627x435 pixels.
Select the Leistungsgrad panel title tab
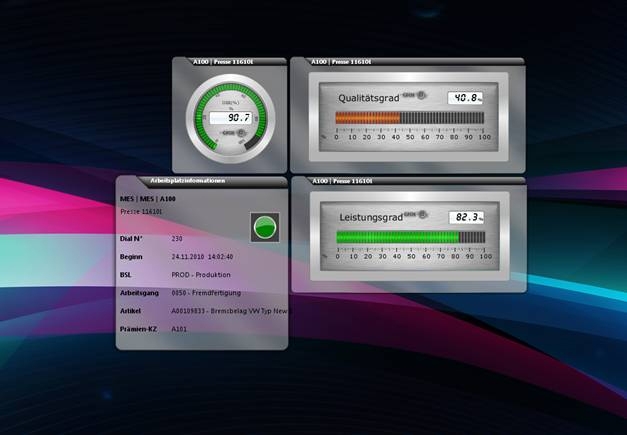pyautogui.click(x=340, y=181)
